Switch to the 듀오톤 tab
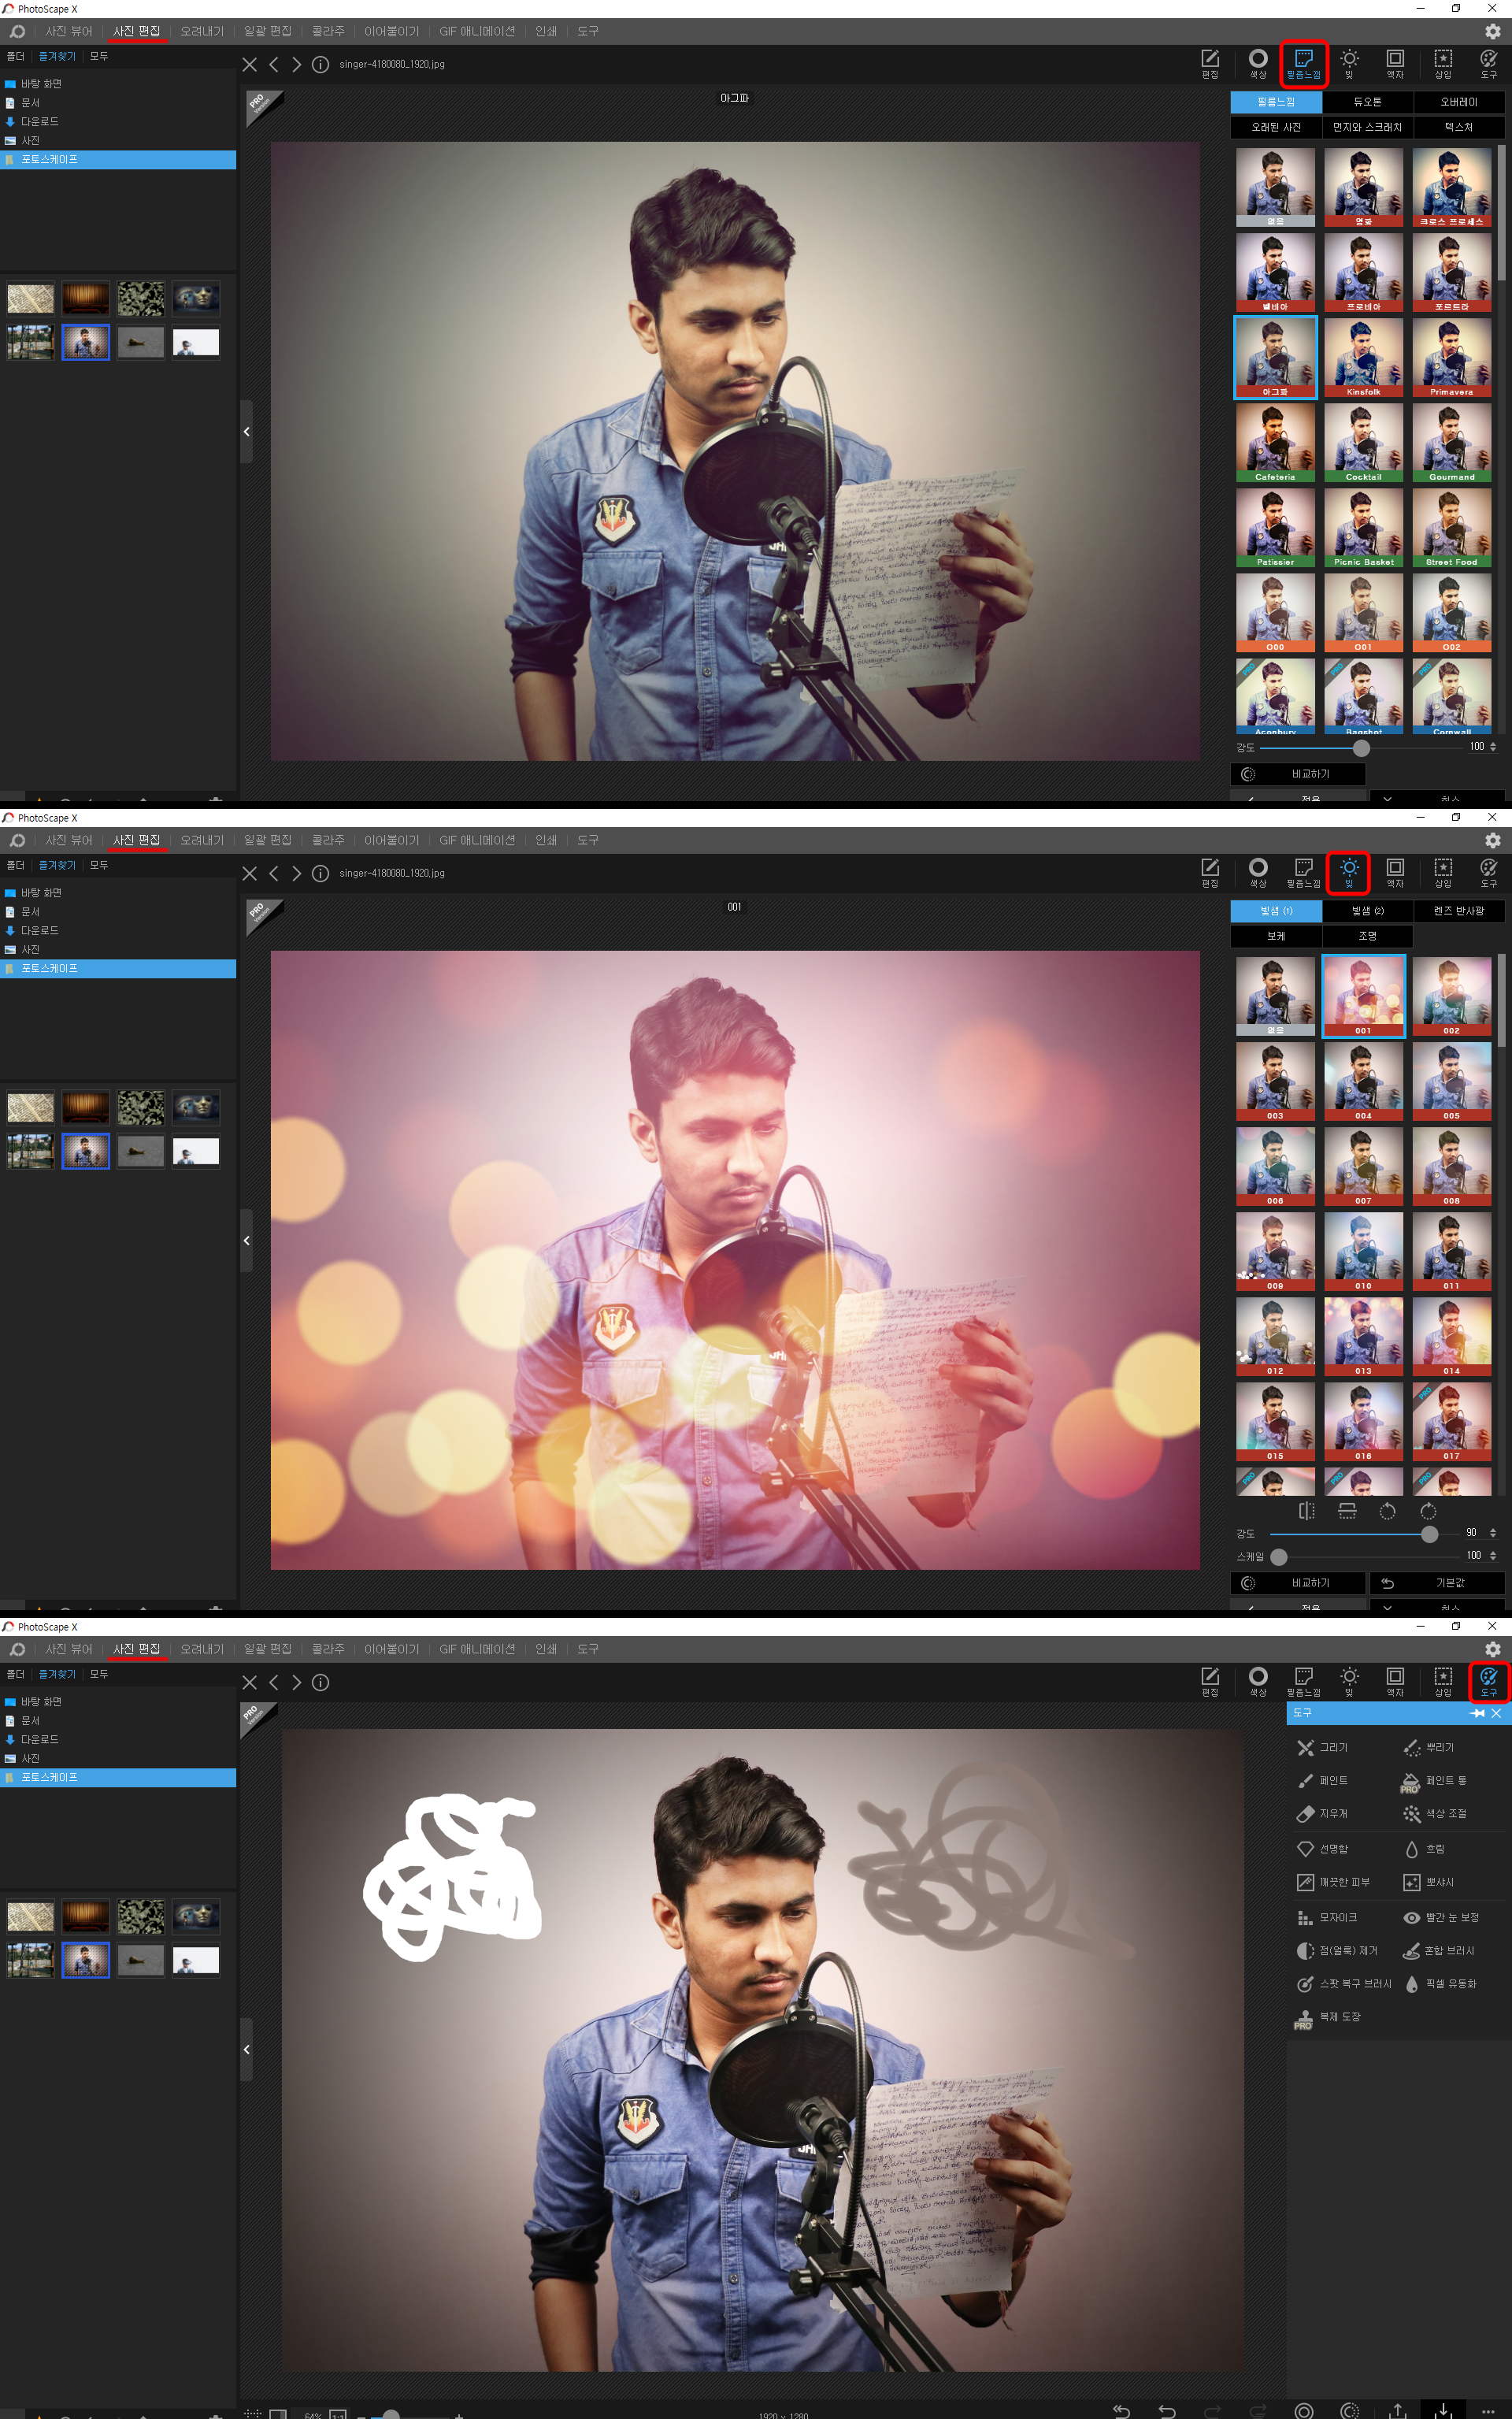Viewport: 1512px width, 2419px height. click(x=1367, y=102)
